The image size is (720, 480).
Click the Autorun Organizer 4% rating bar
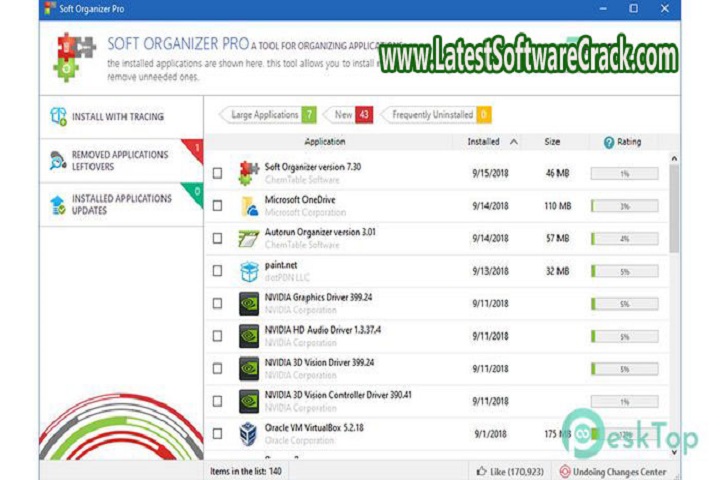pos(624,239)
